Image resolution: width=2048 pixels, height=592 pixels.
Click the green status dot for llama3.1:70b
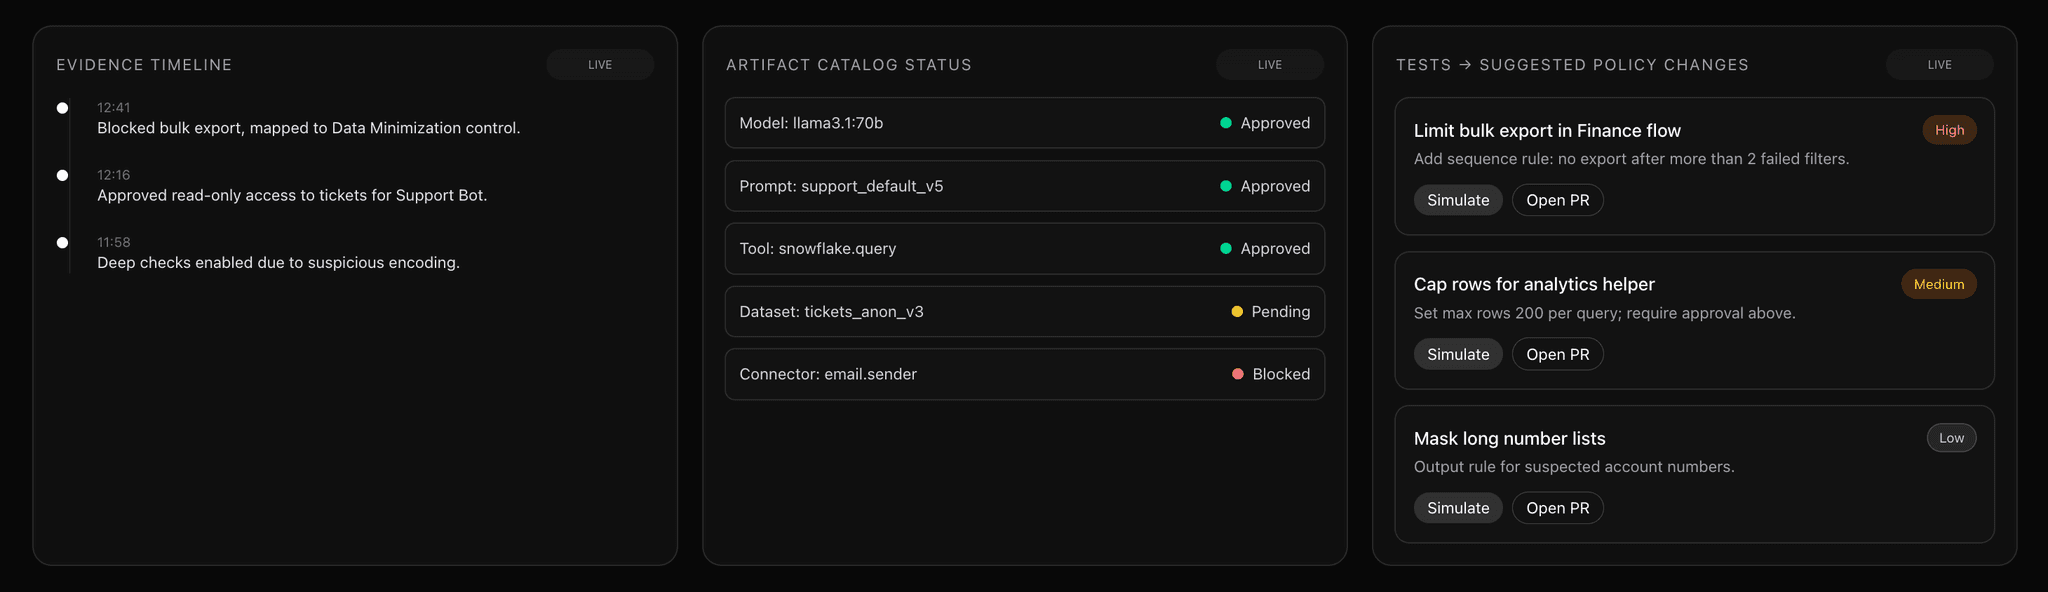click(1225, 123)
